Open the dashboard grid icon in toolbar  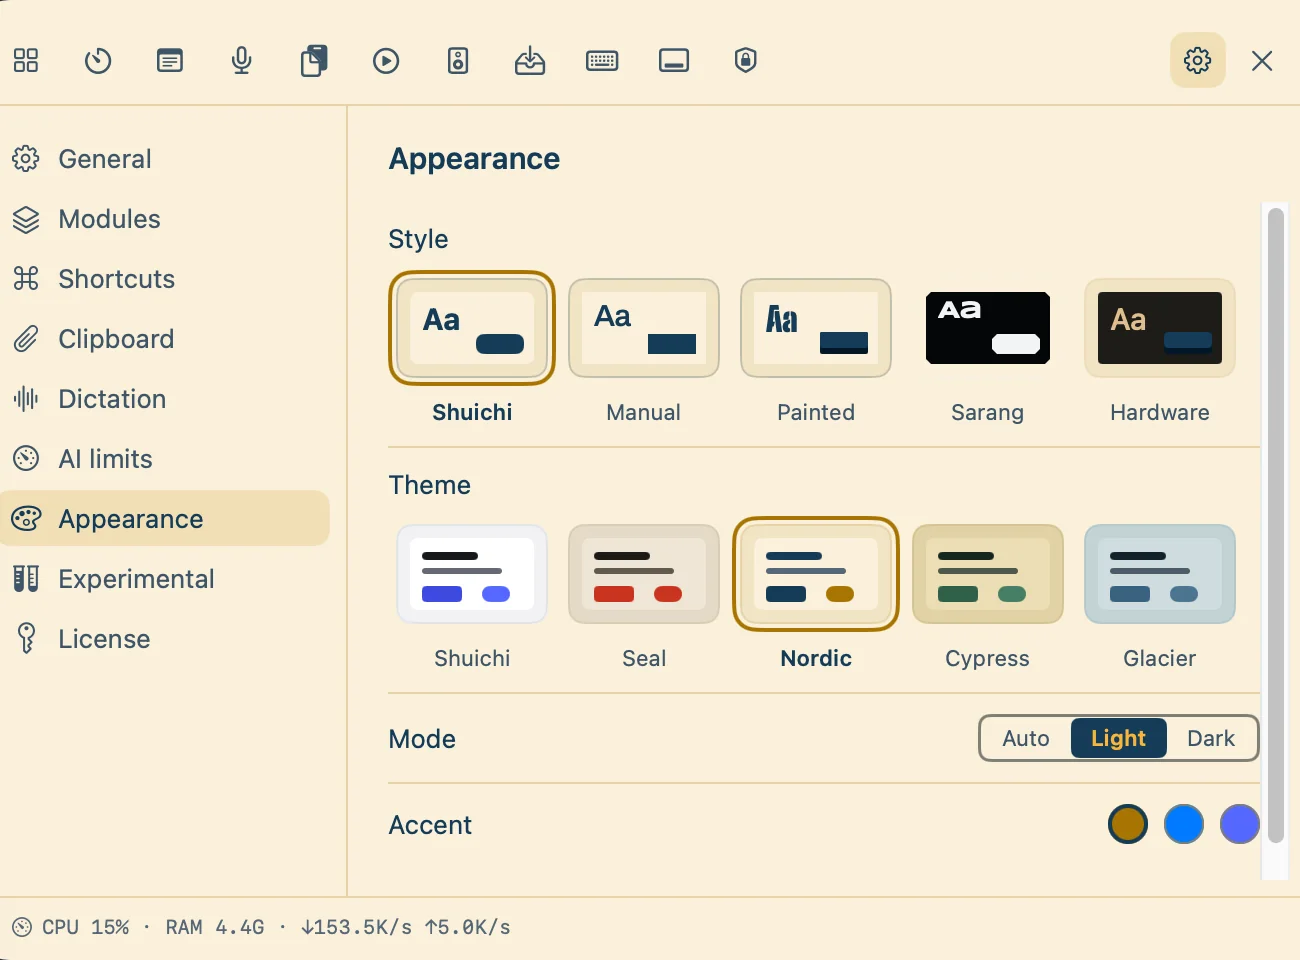click(x=26, y=61)
